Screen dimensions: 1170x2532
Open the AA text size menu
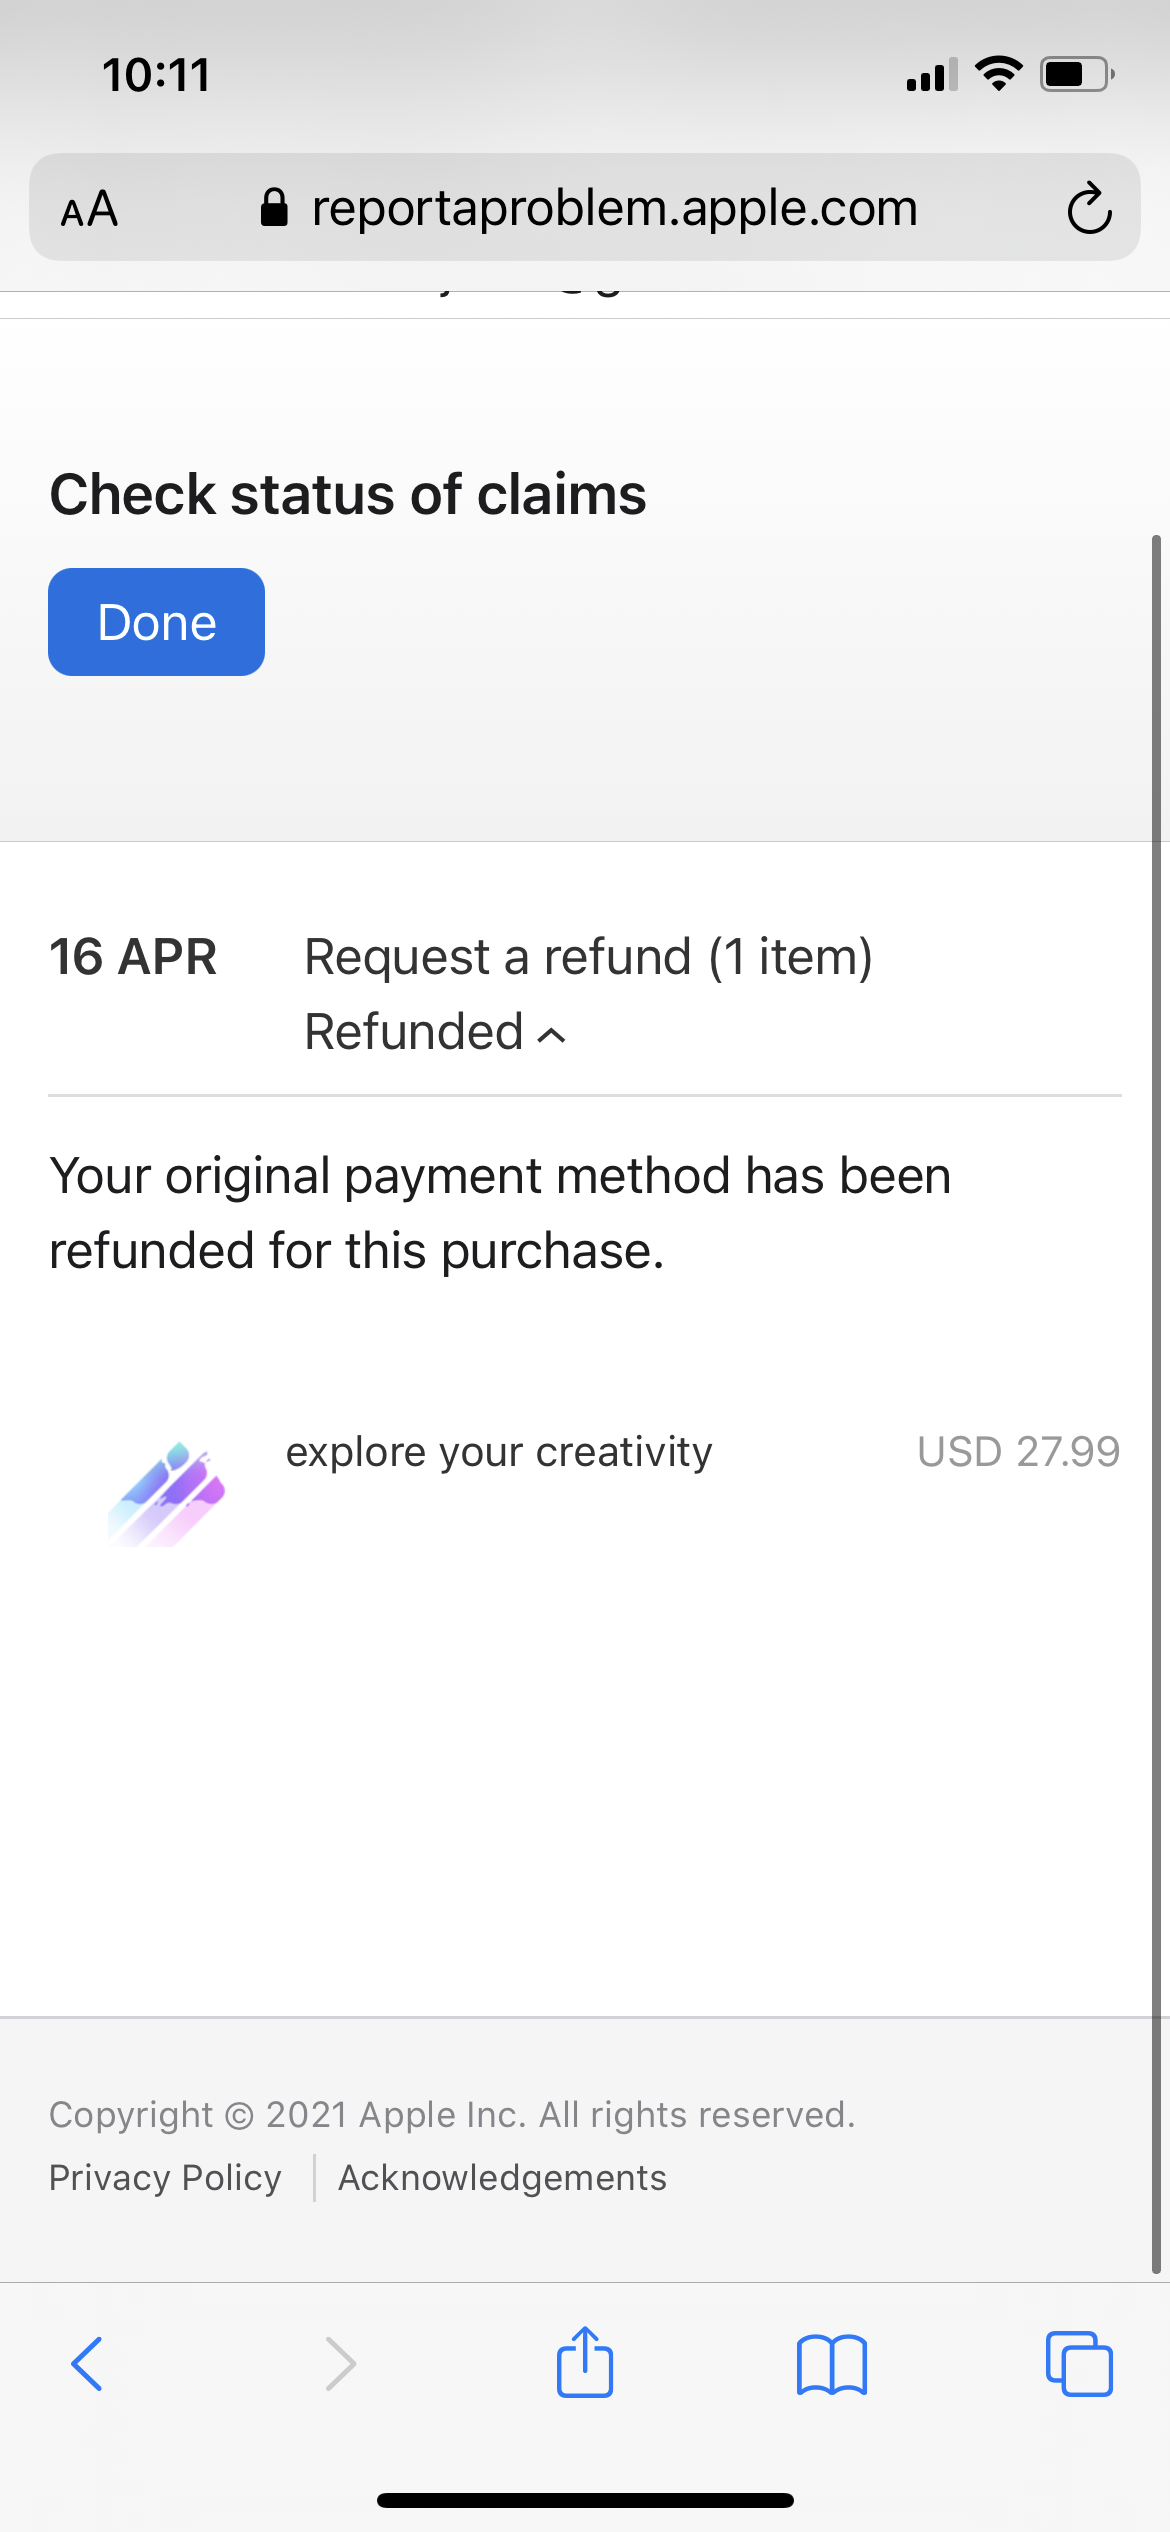90,209
